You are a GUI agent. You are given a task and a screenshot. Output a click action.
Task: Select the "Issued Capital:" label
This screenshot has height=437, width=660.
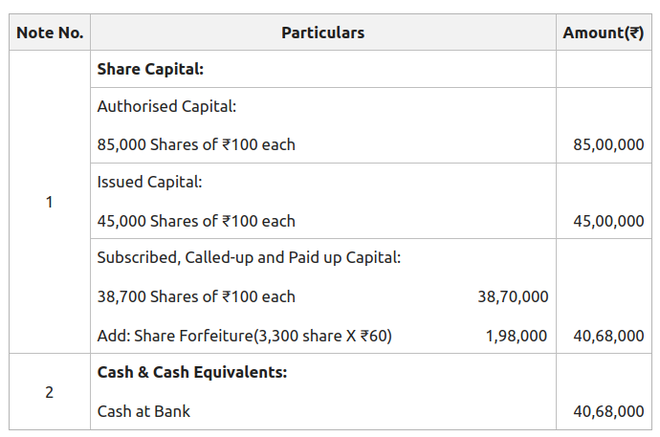coord(149,182)
